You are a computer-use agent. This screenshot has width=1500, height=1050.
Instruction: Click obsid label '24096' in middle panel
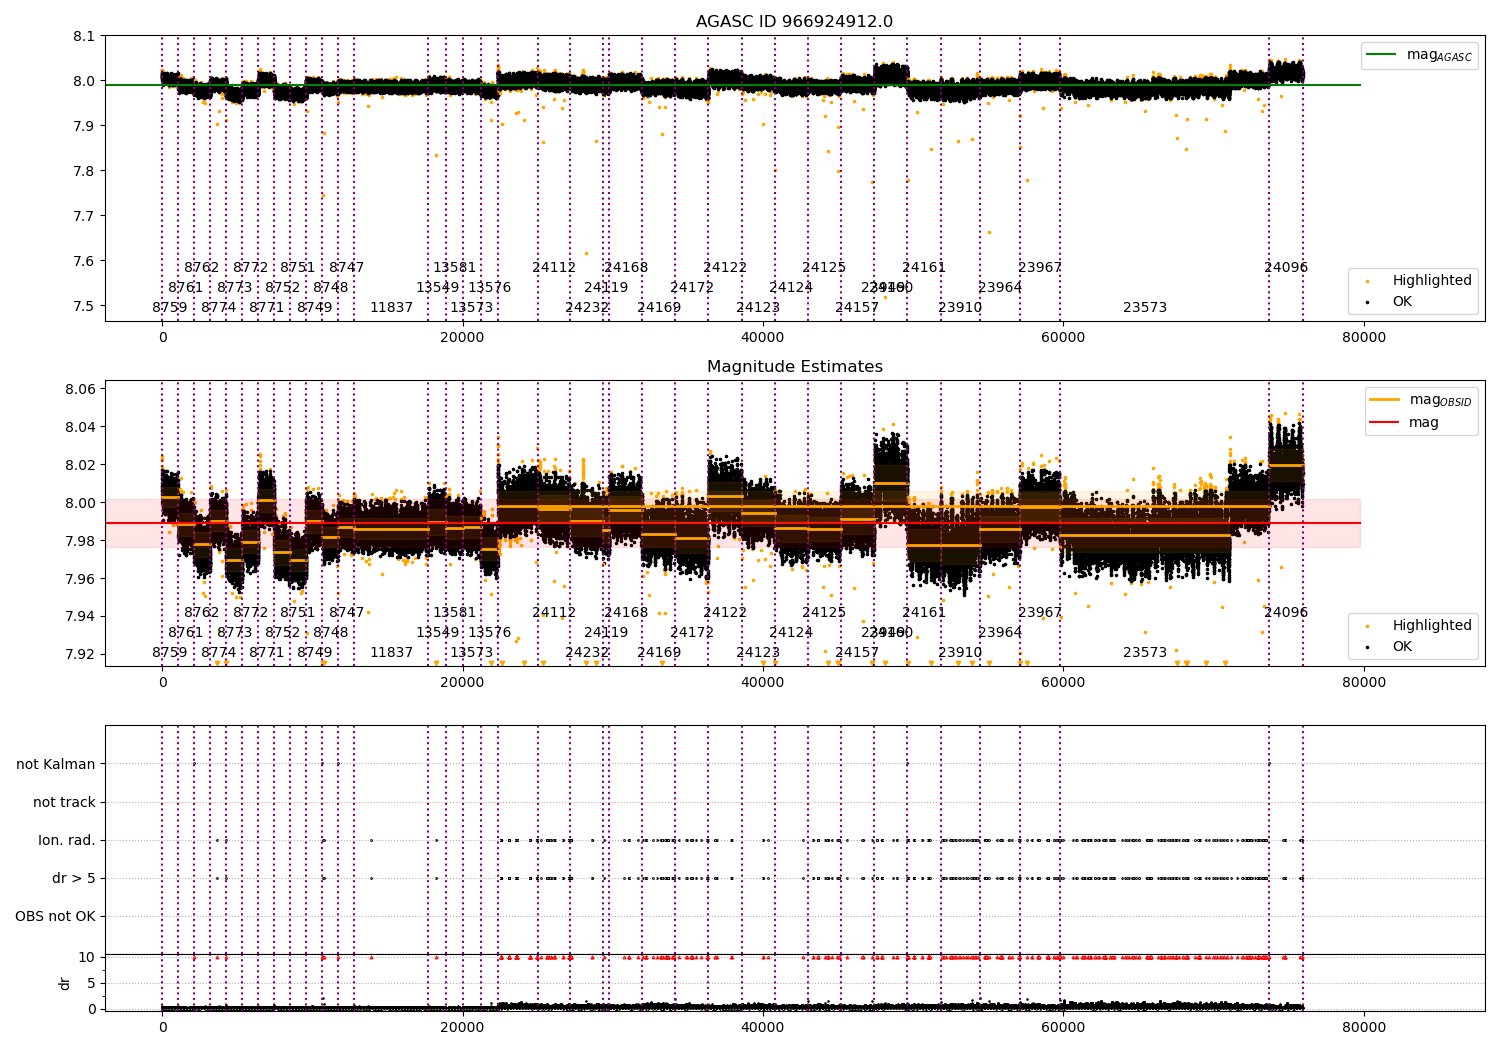click(x=1286, y=612)
